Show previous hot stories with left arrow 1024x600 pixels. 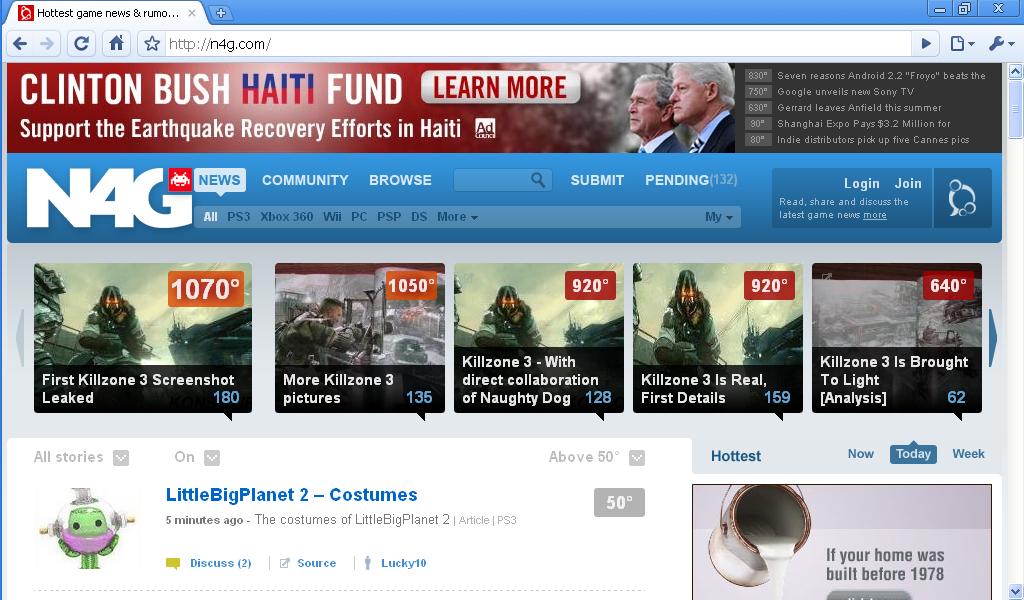click(x=20, y=338)
